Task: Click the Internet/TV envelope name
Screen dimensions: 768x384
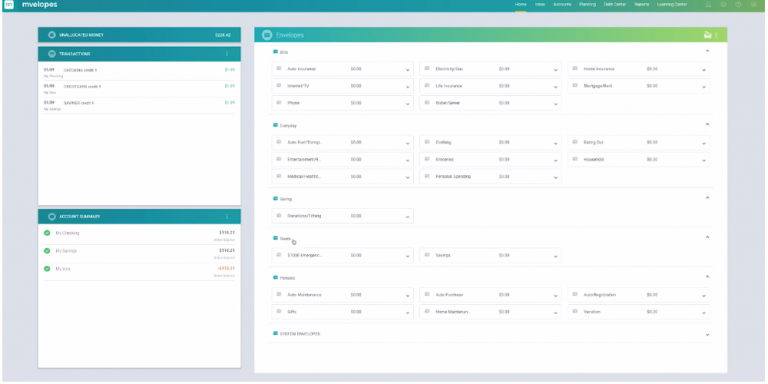Action: click(298, 86)
